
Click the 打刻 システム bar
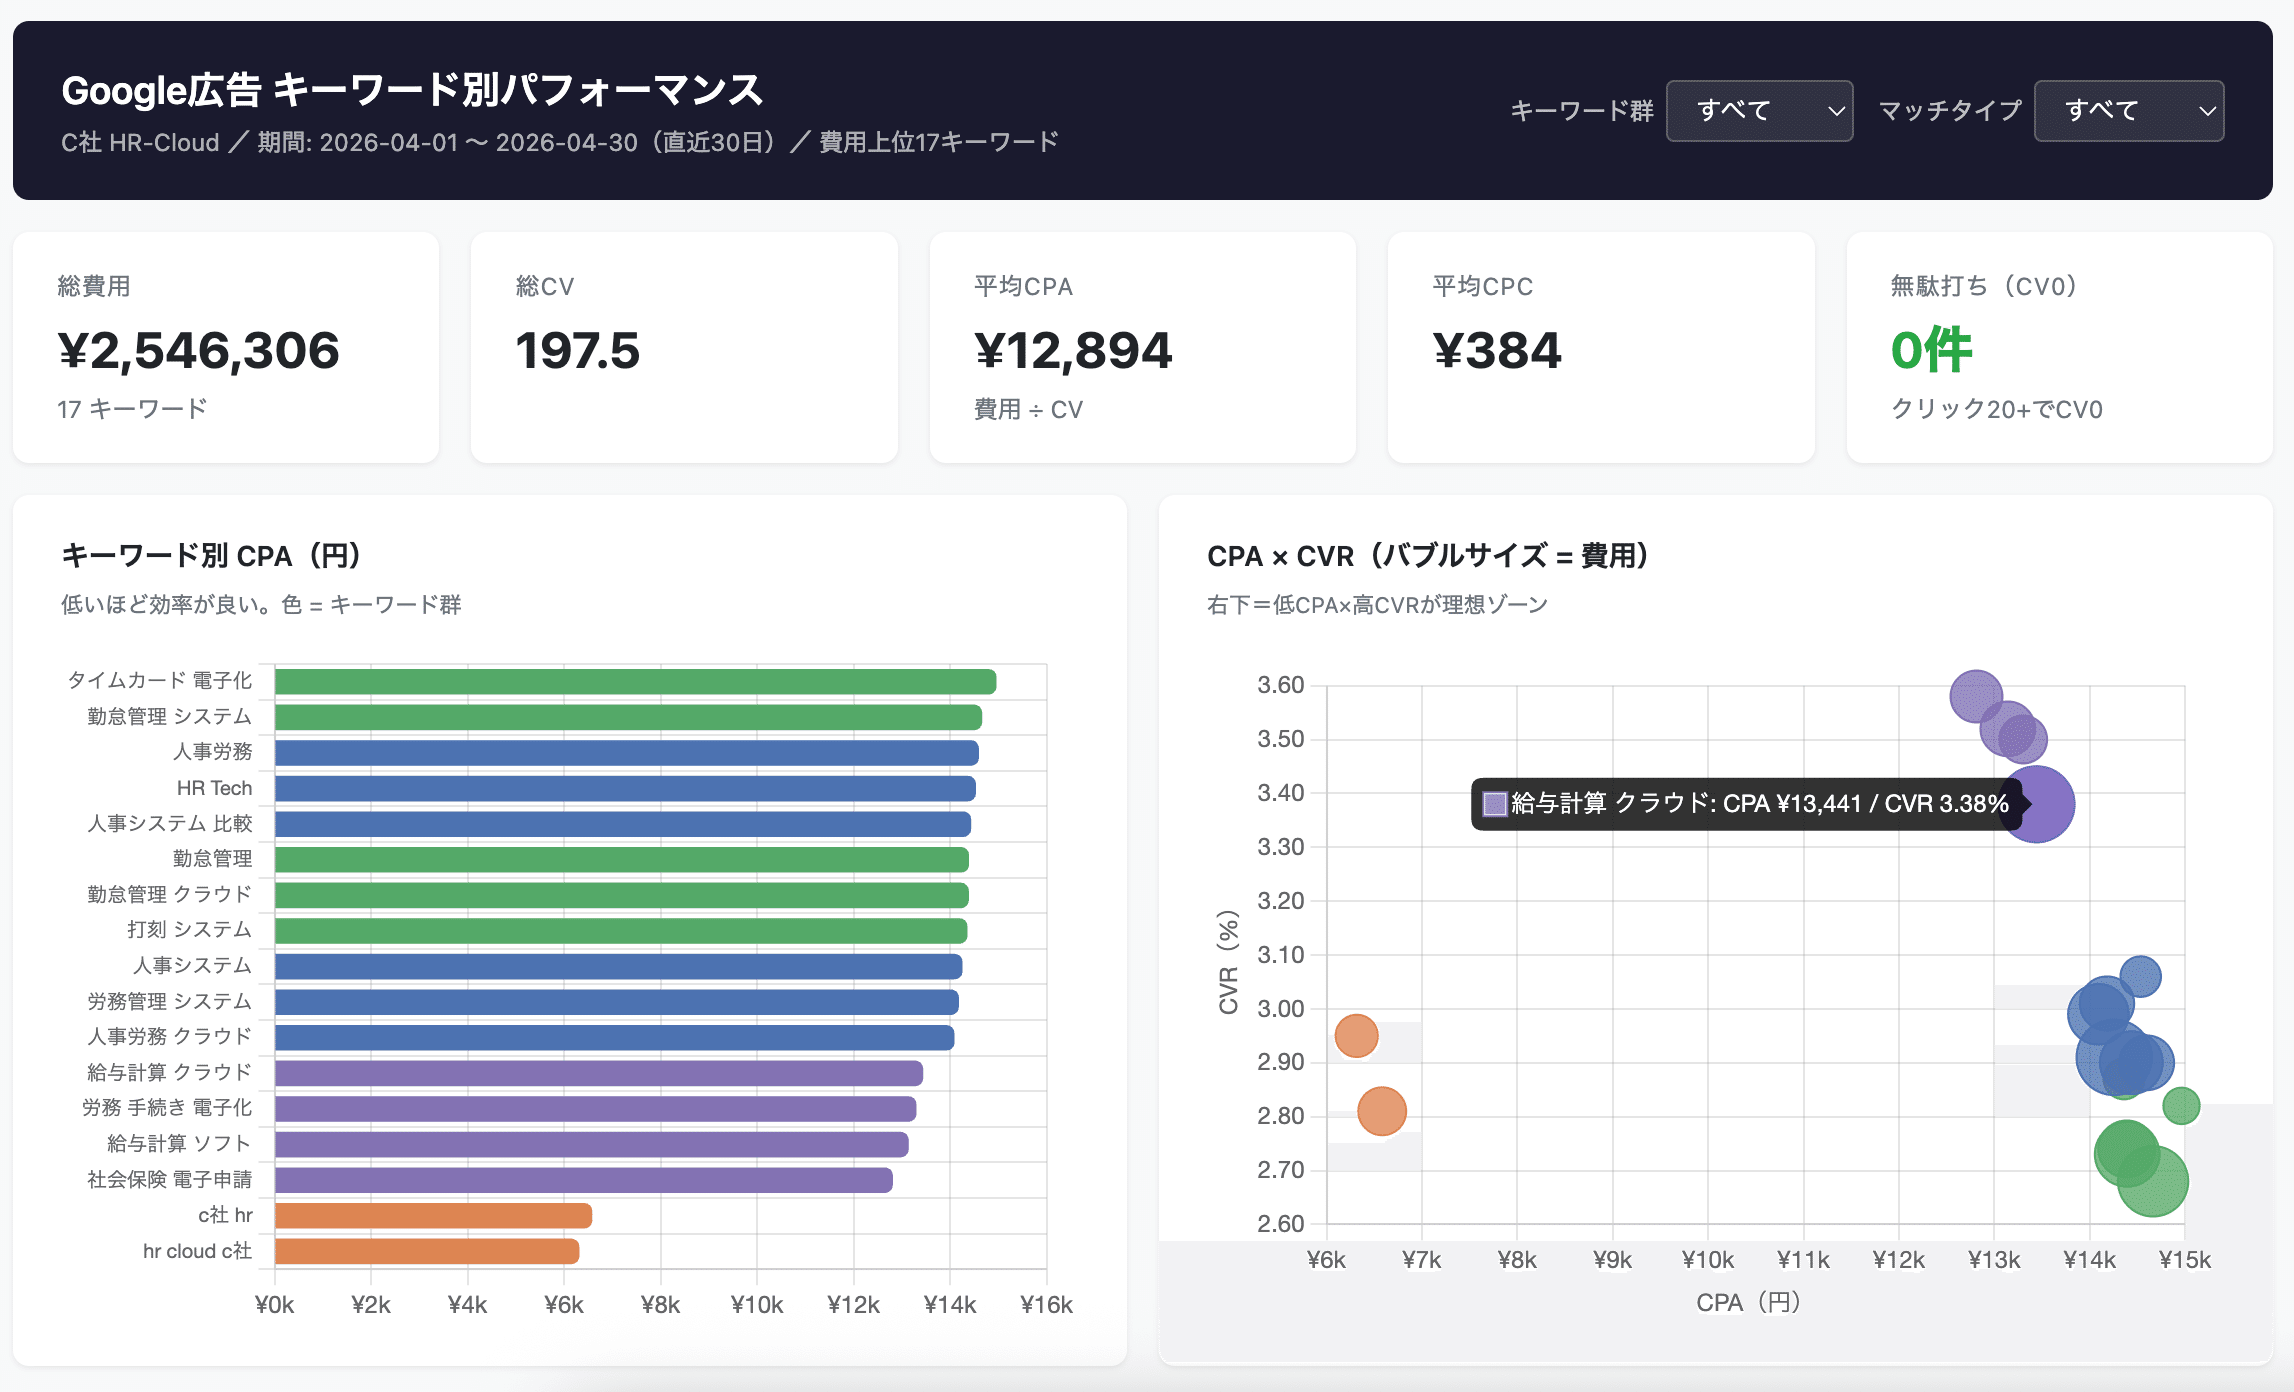click(621, 931)
